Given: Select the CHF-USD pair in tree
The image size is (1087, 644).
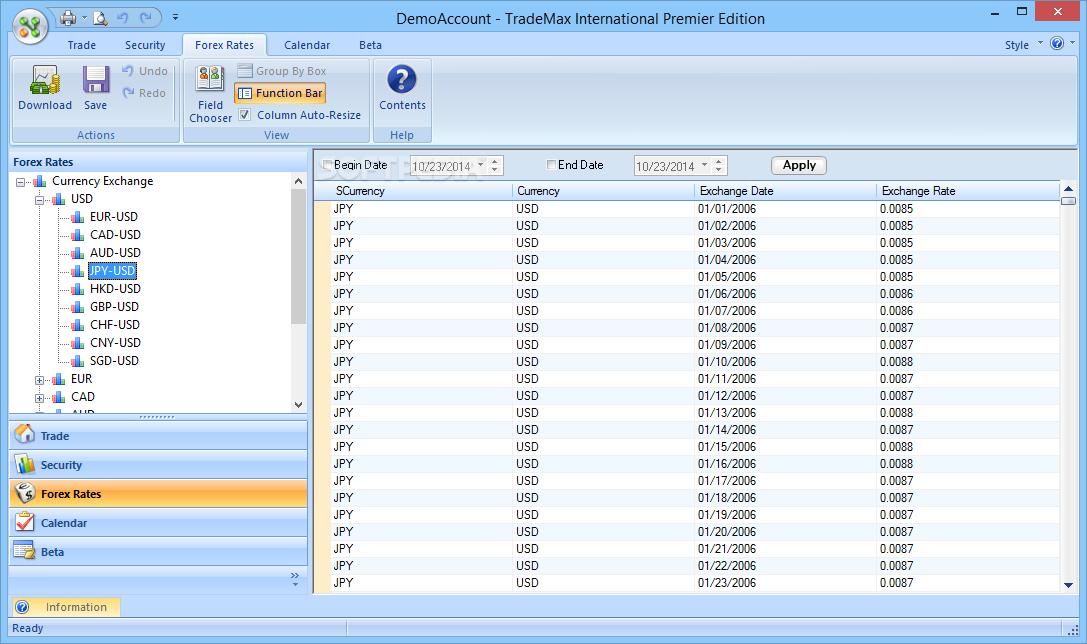Looking at the screenshot, I should [115, 325].
